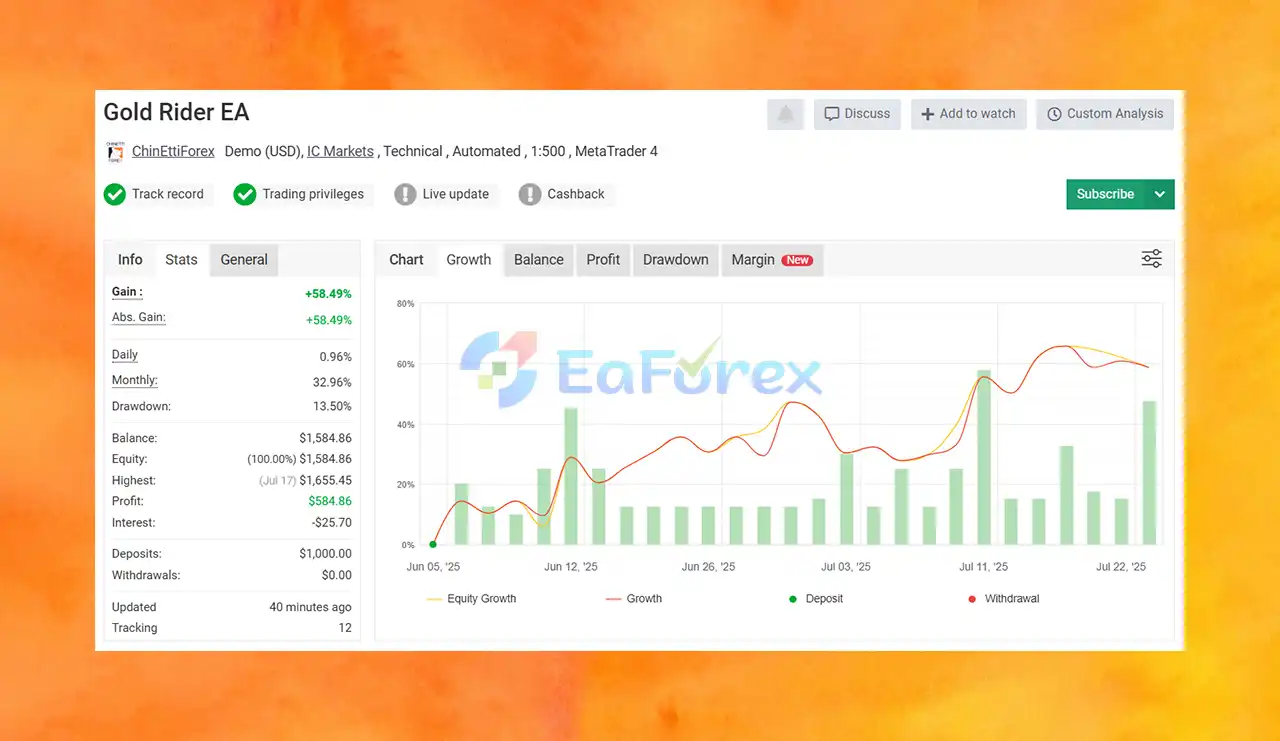Follow the IC Markets broker link

(x=340, y=152)
